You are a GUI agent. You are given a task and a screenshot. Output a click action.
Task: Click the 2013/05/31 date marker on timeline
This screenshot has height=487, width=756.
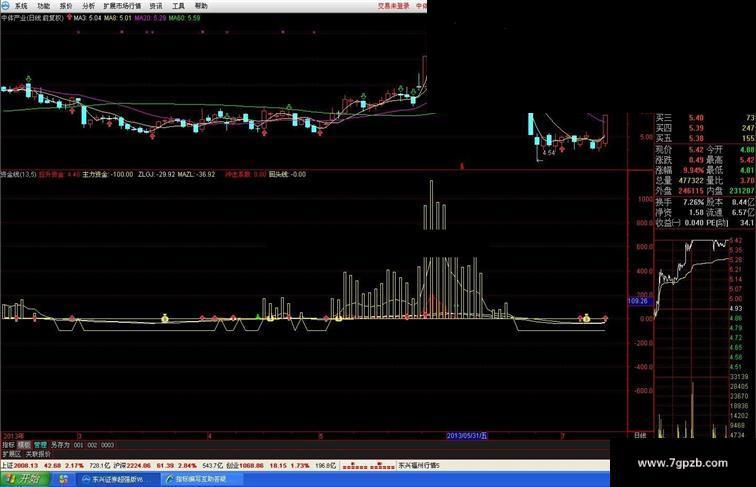467,436
